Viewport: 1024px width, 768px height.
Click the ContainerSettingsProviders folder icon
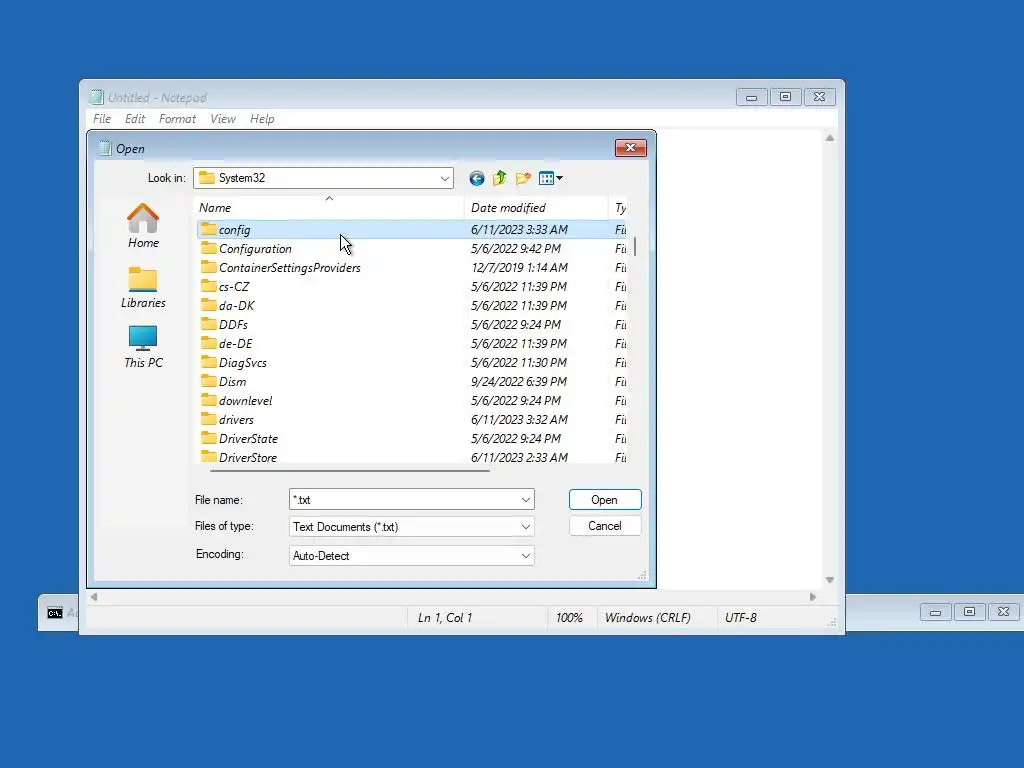pyautogui.click(x=208, y=267)
